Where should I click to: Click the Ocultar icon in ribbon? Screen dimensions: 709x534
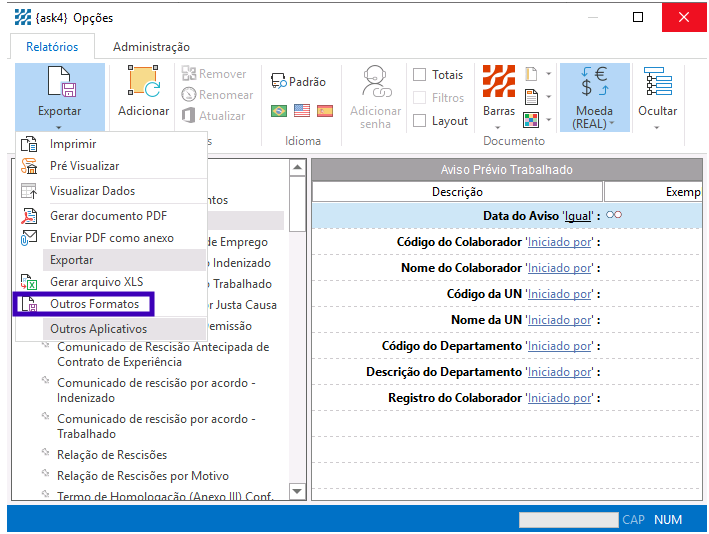click(657, 86)
